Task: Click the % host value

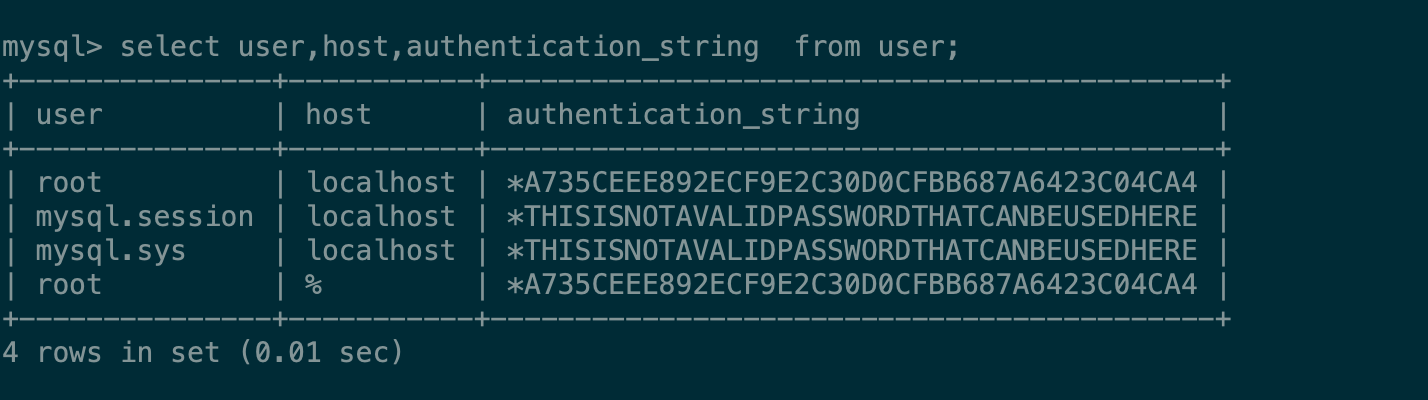Action: (313, 285)
